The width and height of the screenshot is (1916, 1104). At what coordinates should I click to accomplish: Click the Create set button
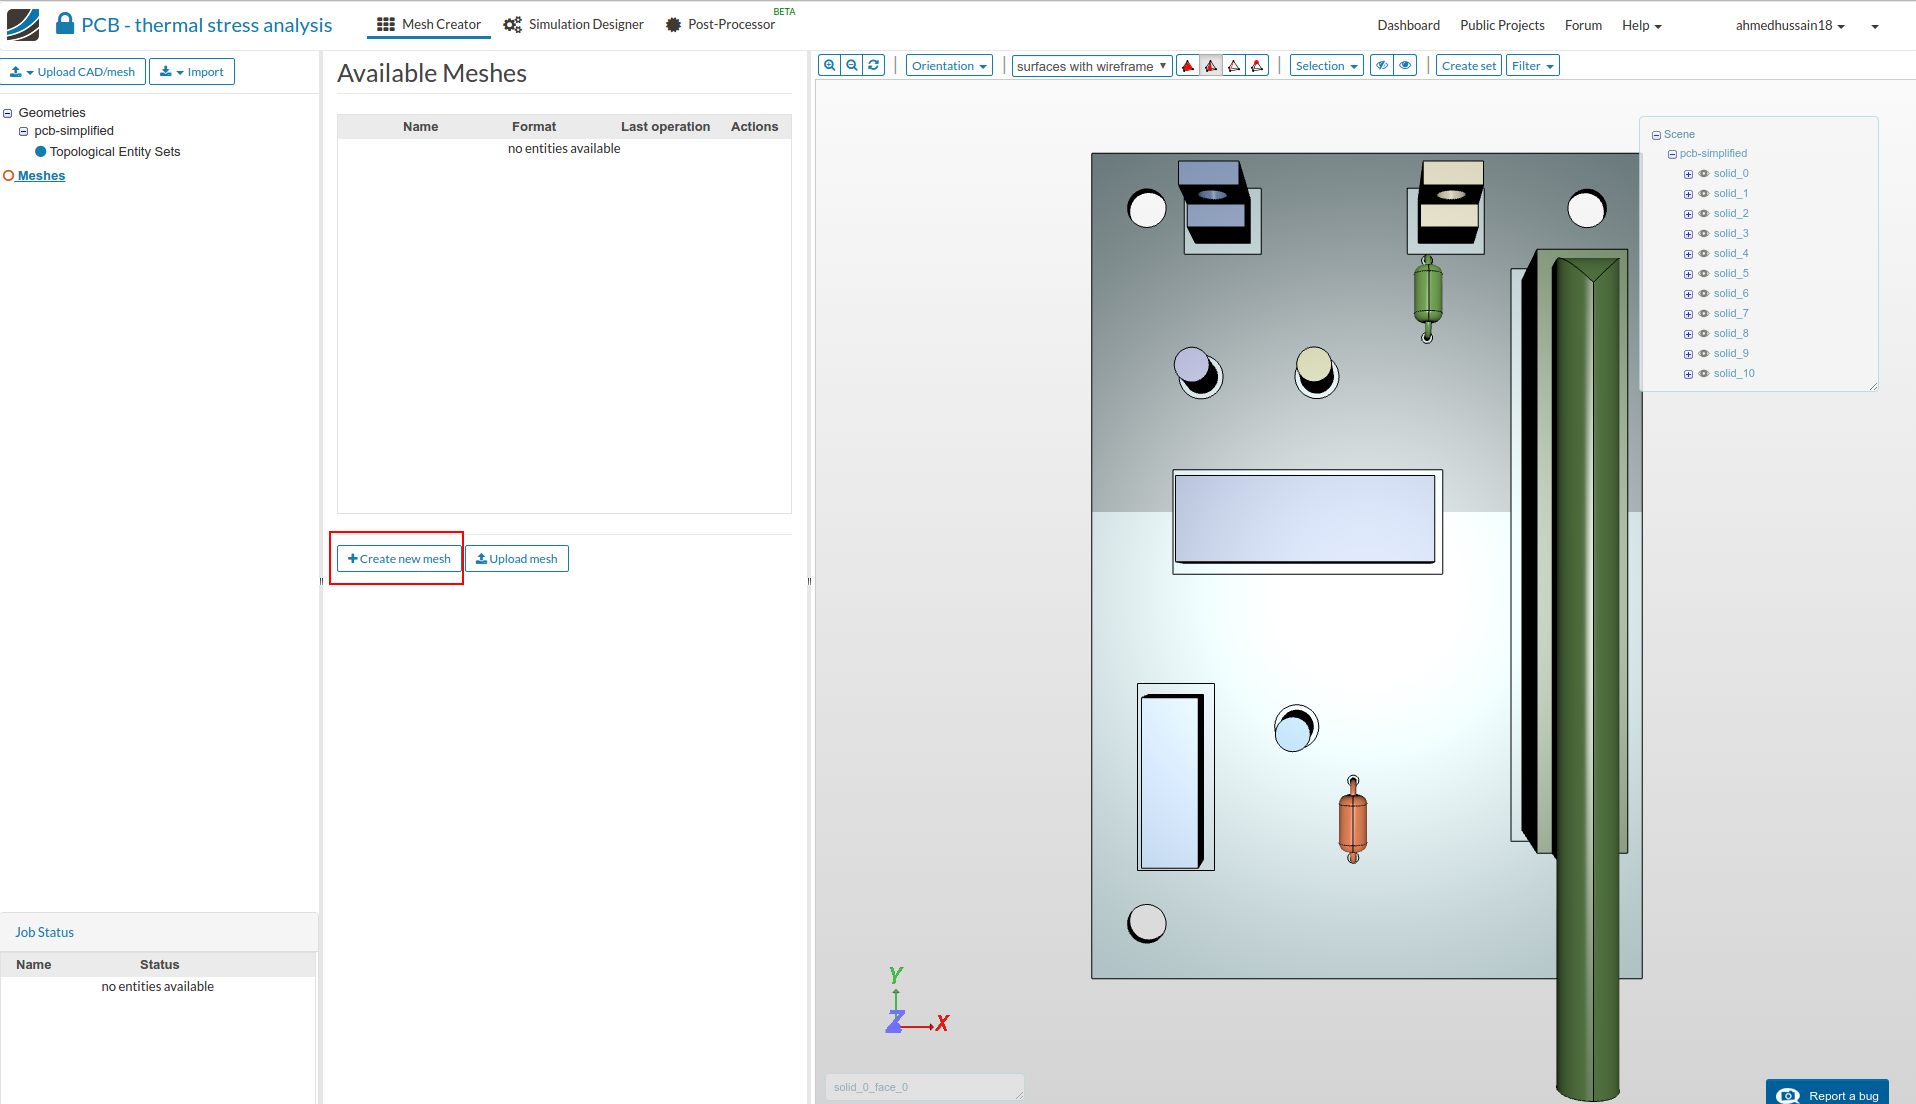[1469, 66]
